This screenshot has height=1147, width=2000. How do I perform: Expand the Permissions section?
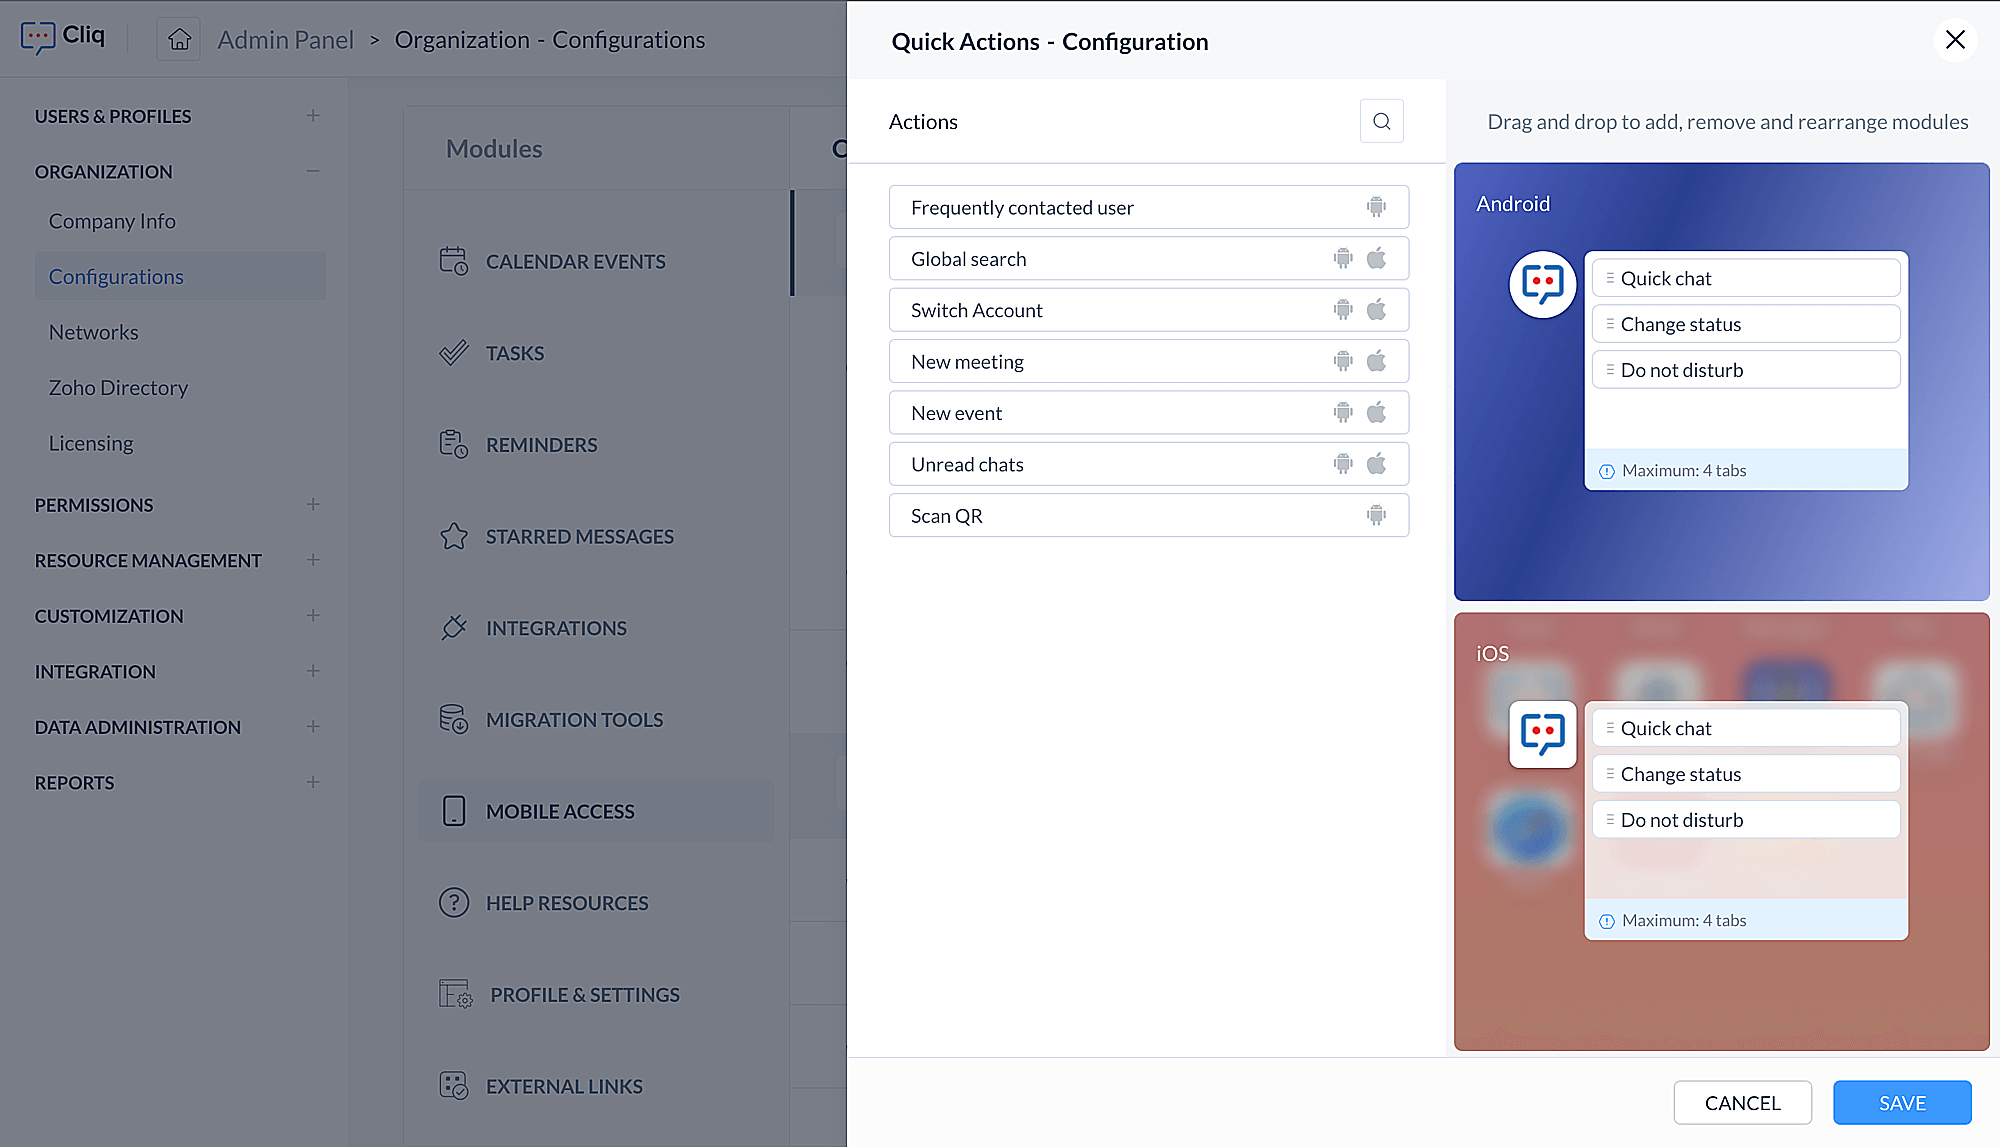click(x=313, y=504)
